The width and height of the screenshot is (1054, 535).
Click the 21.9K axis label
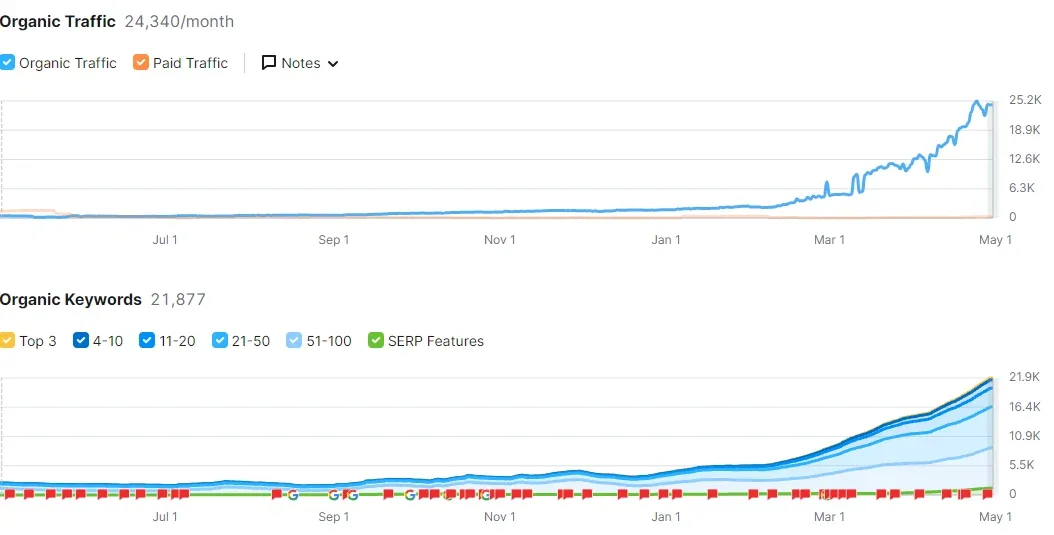(1025, 376)
